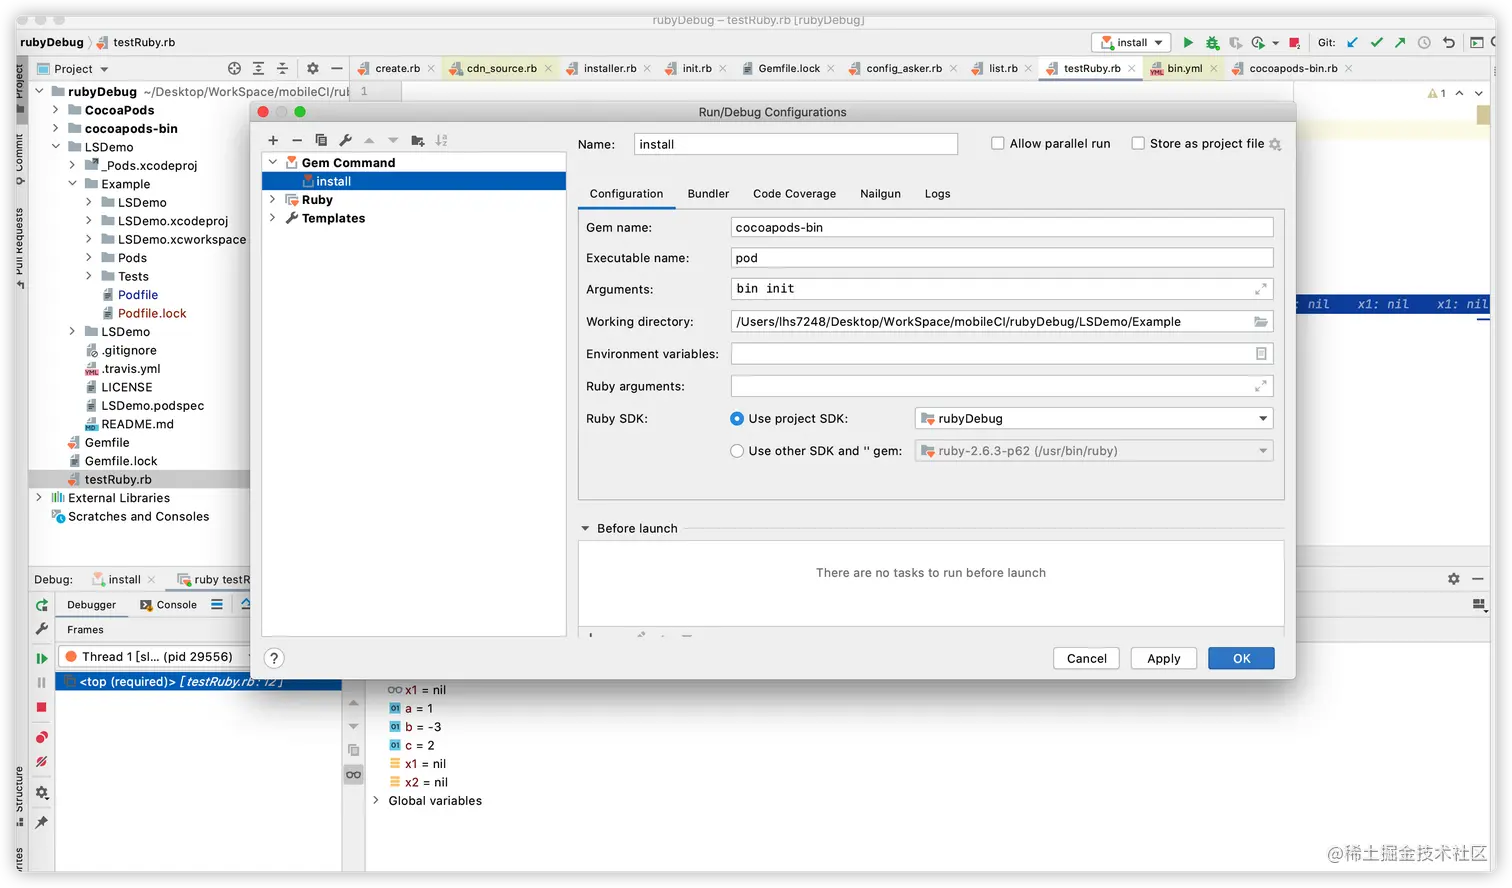View breakpoints in debug sidebar

click(x=42, y=738)
